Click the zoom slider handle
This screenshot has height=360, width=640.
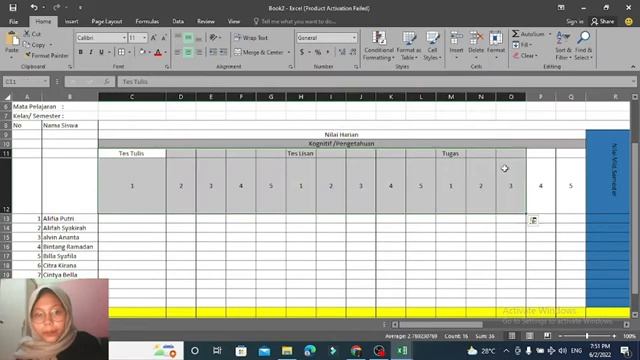coord(587,336)
